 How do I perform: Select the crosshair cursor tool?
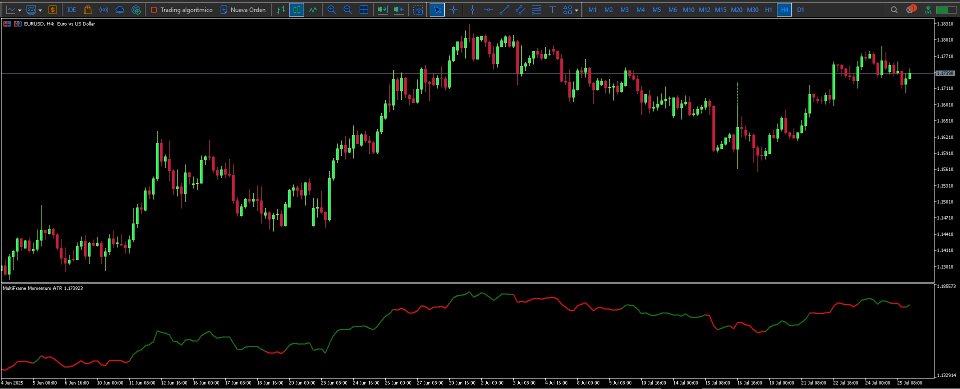pyautogui.click(x=453, y=10)
